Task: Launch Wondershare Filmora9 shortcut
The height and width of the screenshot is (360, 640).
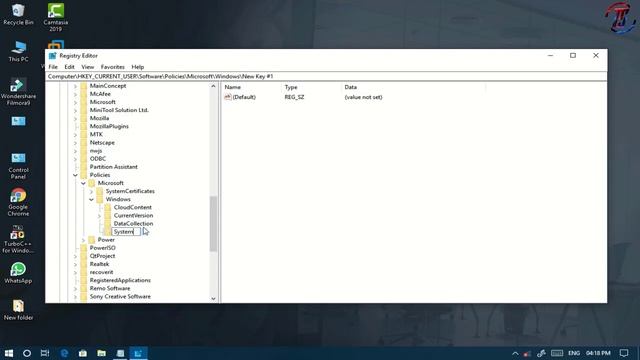Action: [18, 92]
